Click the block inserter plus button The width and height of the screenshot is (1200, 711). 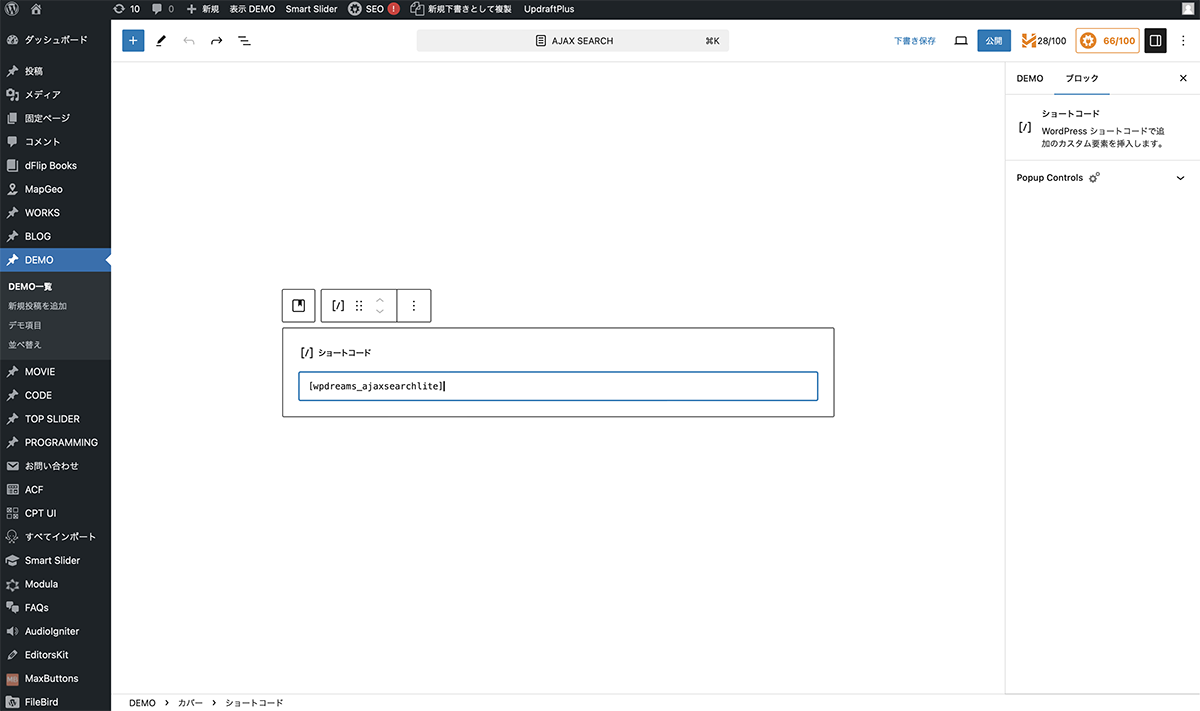tap(133, 41)
